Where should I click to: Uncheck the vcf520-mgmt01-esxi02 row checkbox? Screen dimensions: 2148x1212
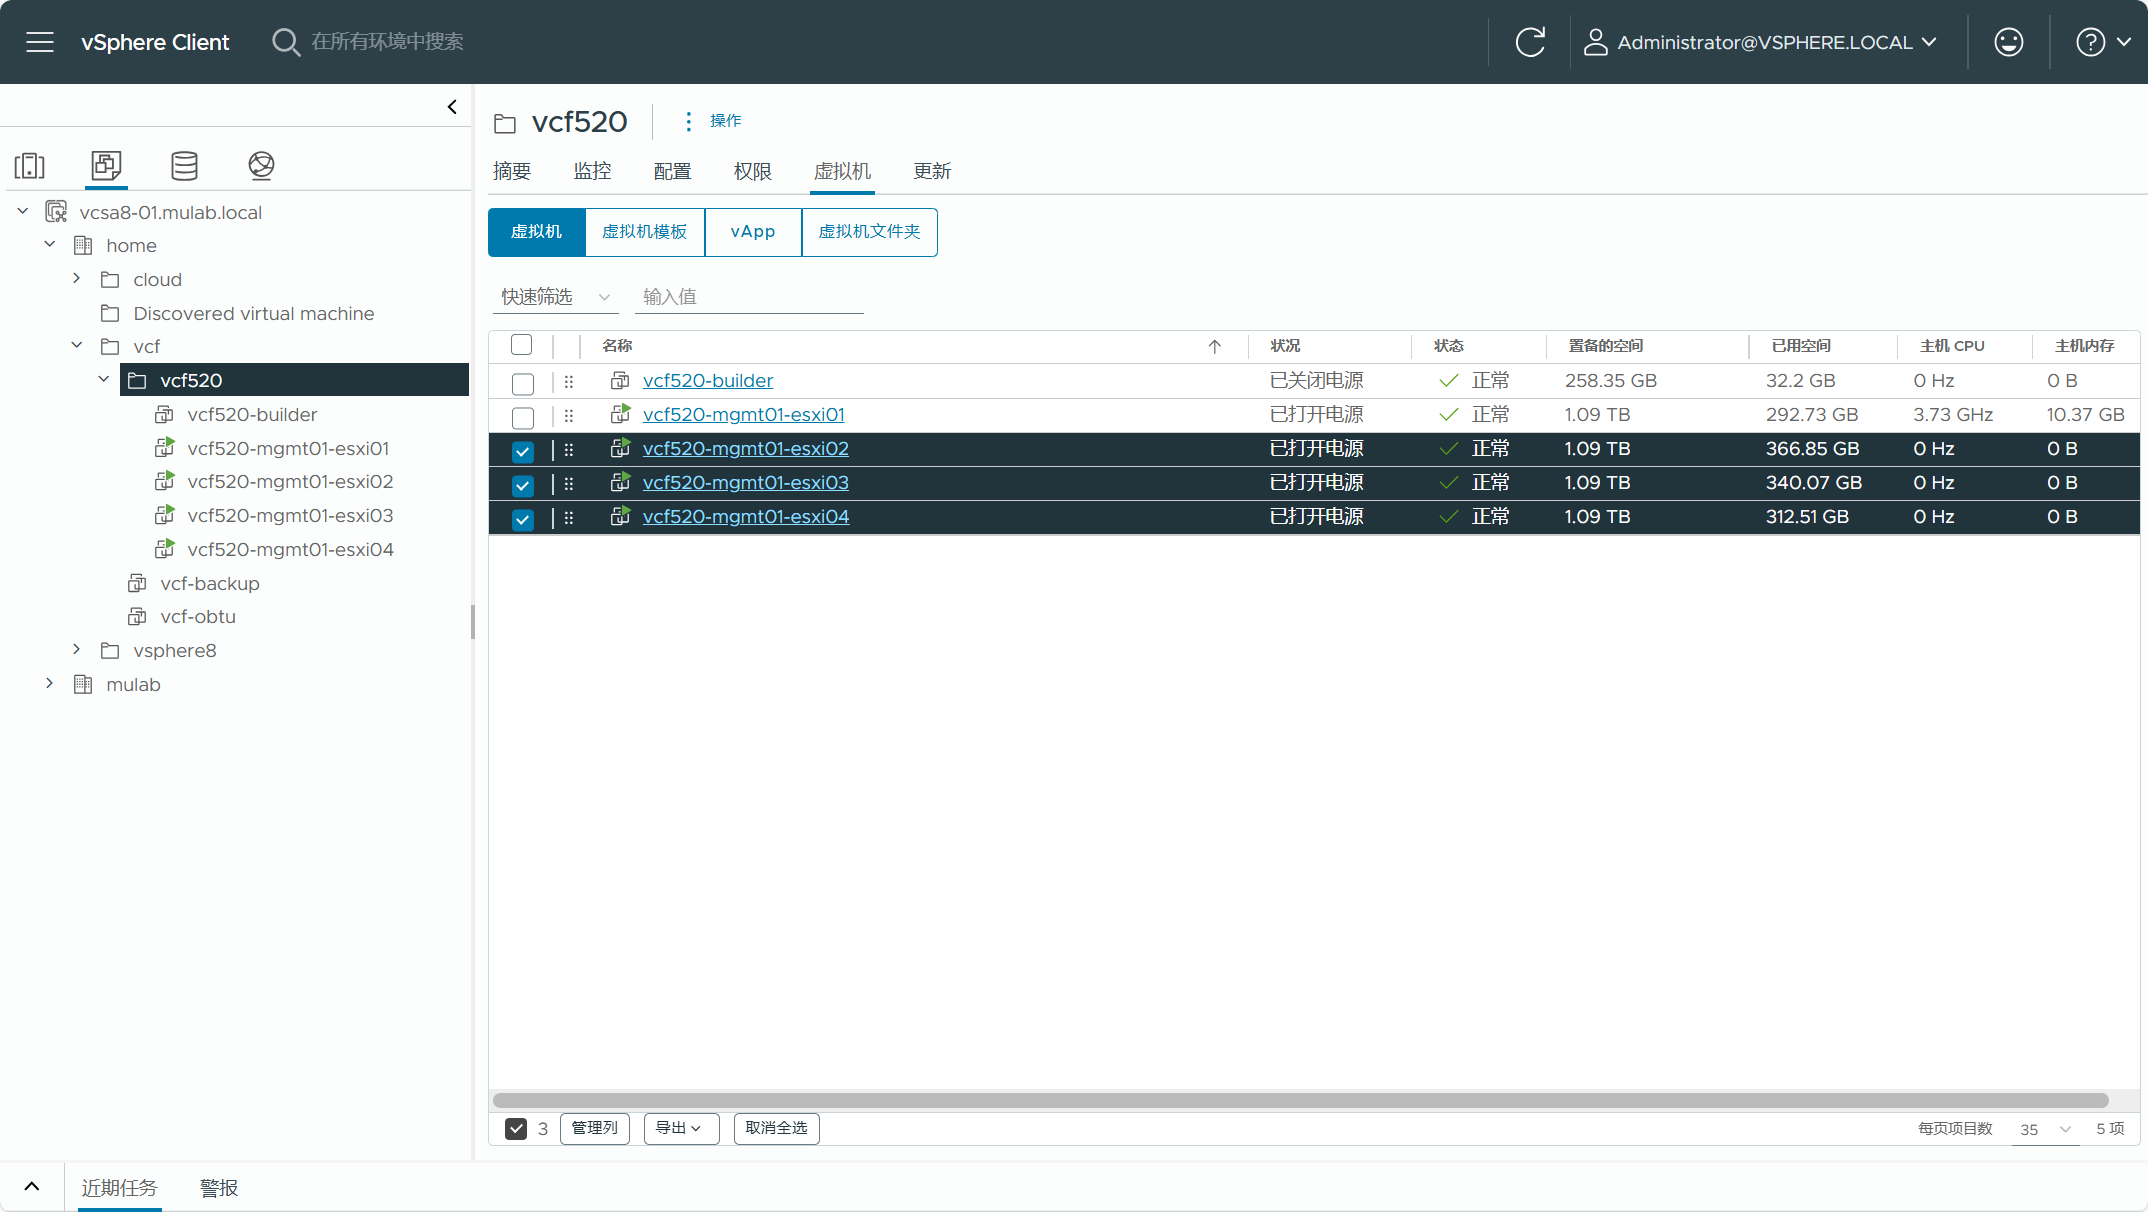[522, 451]
